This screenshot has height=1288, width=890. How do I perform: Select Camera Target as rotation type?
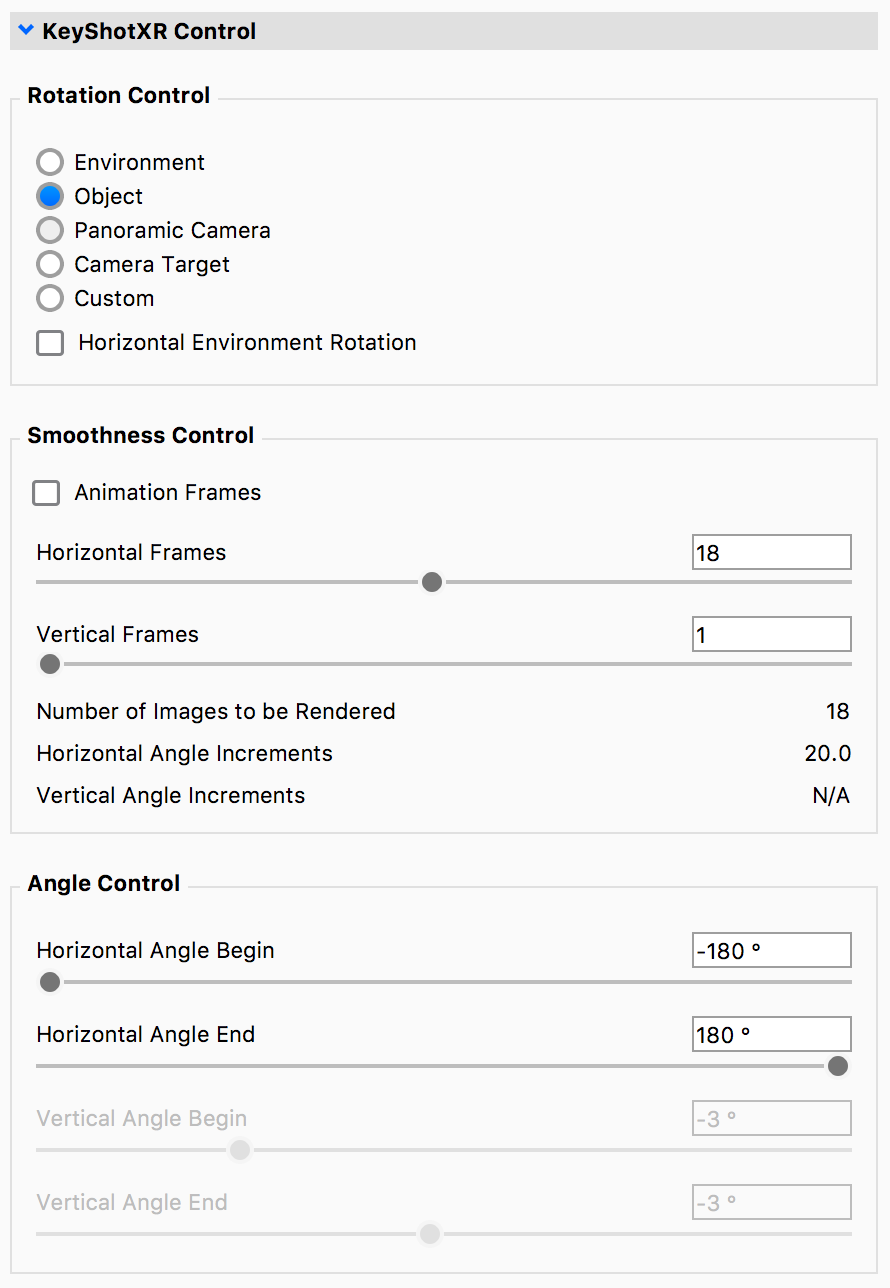pos(50,264)
